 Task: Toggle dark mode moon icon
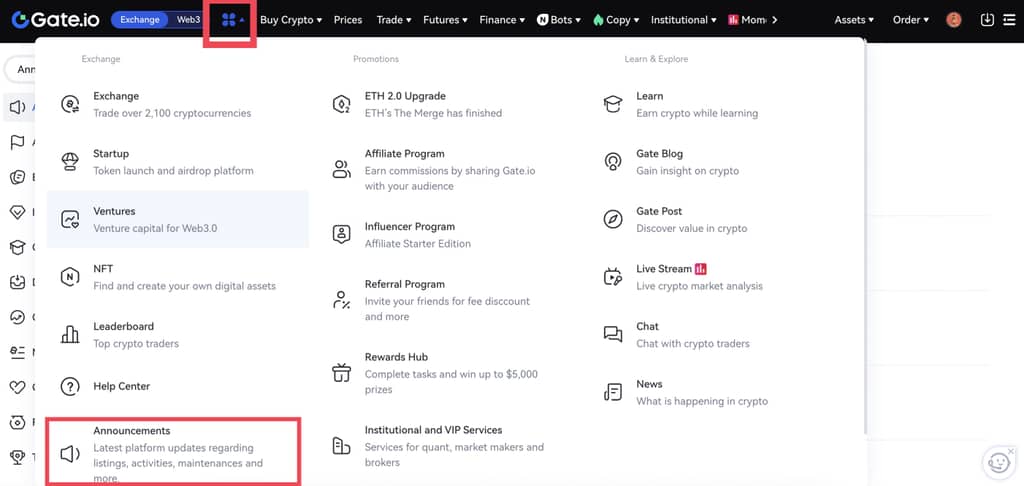point(1011,19)
